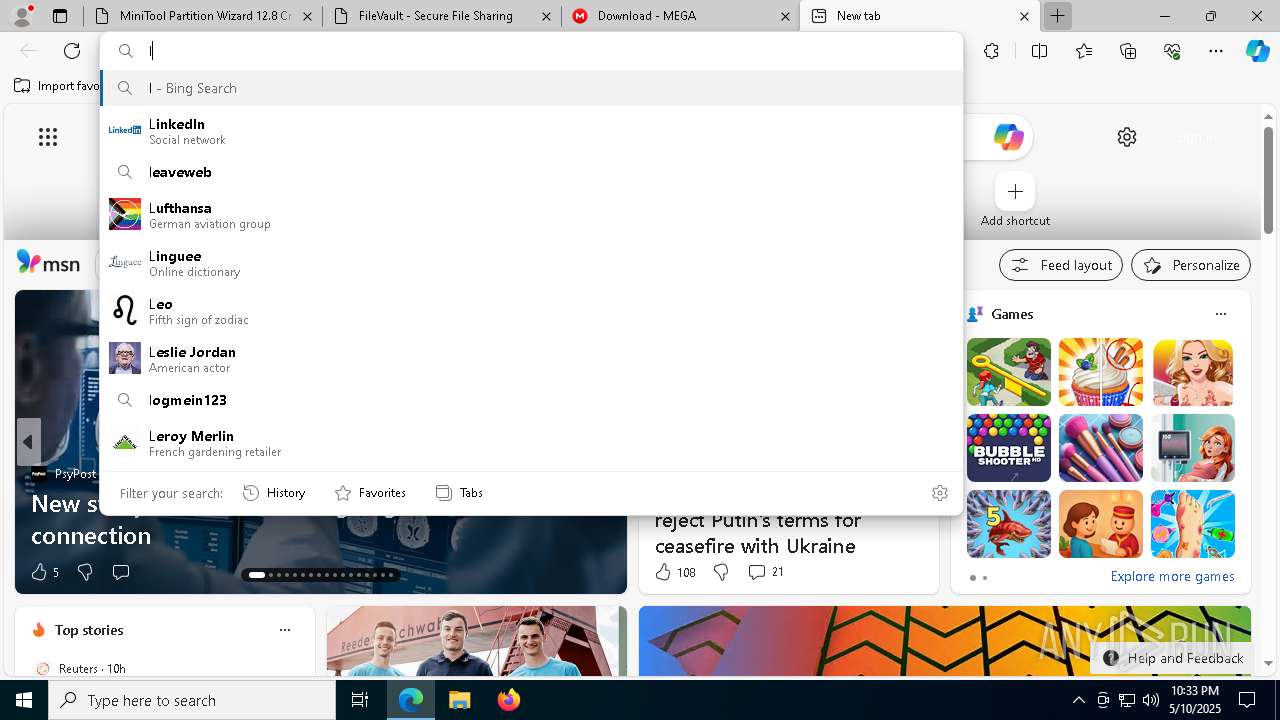Go to previous carousel story

point(28,441)
